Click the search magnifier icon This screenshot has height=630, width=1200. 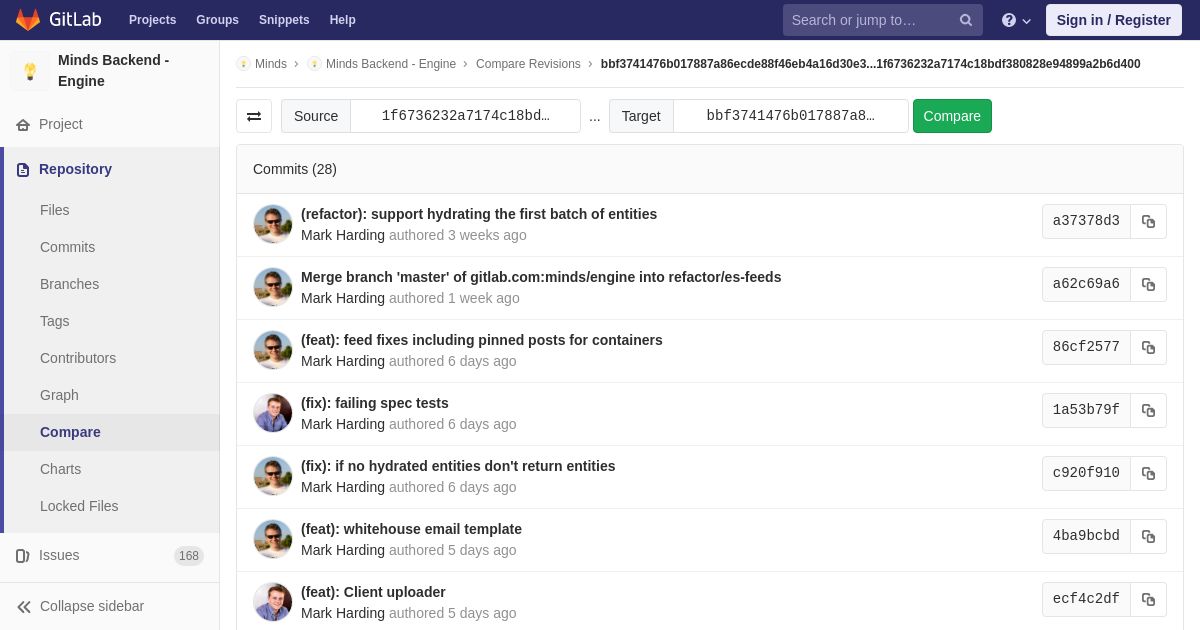(x=965, y=20)
